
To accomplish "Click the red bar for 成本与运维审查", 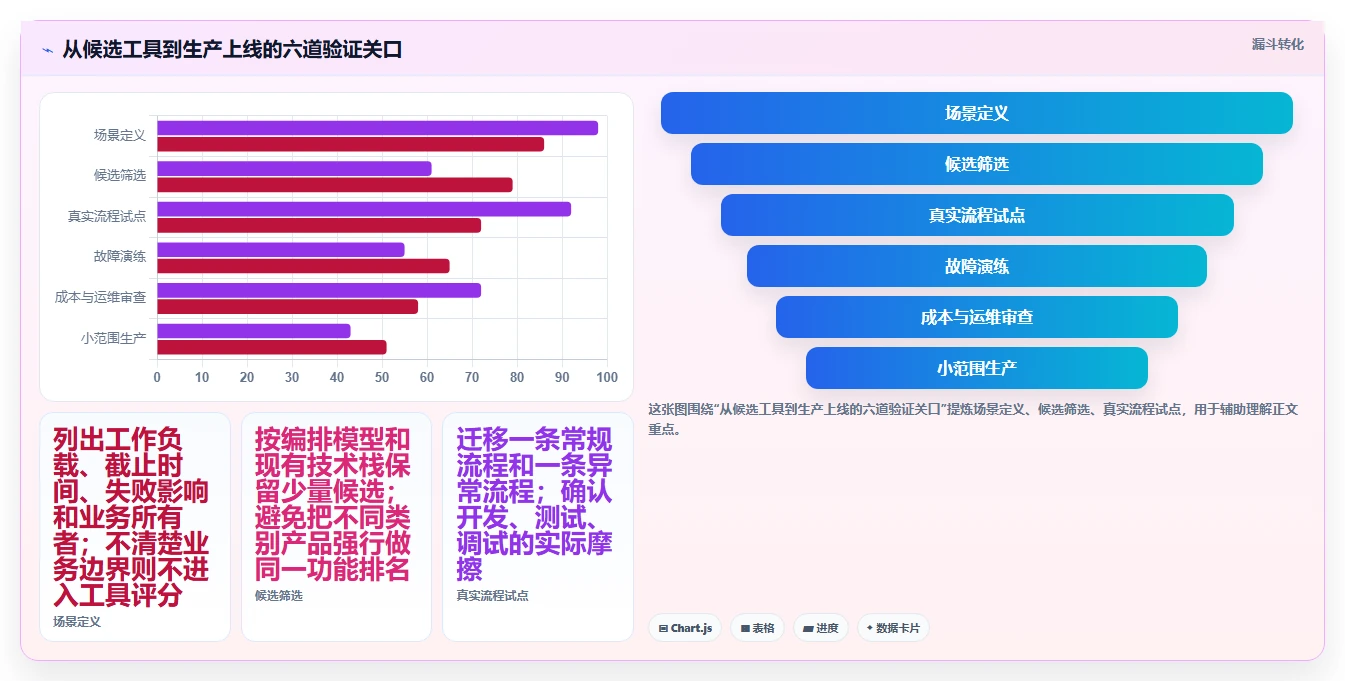I will pyautogui.click(x=287, y=306).
